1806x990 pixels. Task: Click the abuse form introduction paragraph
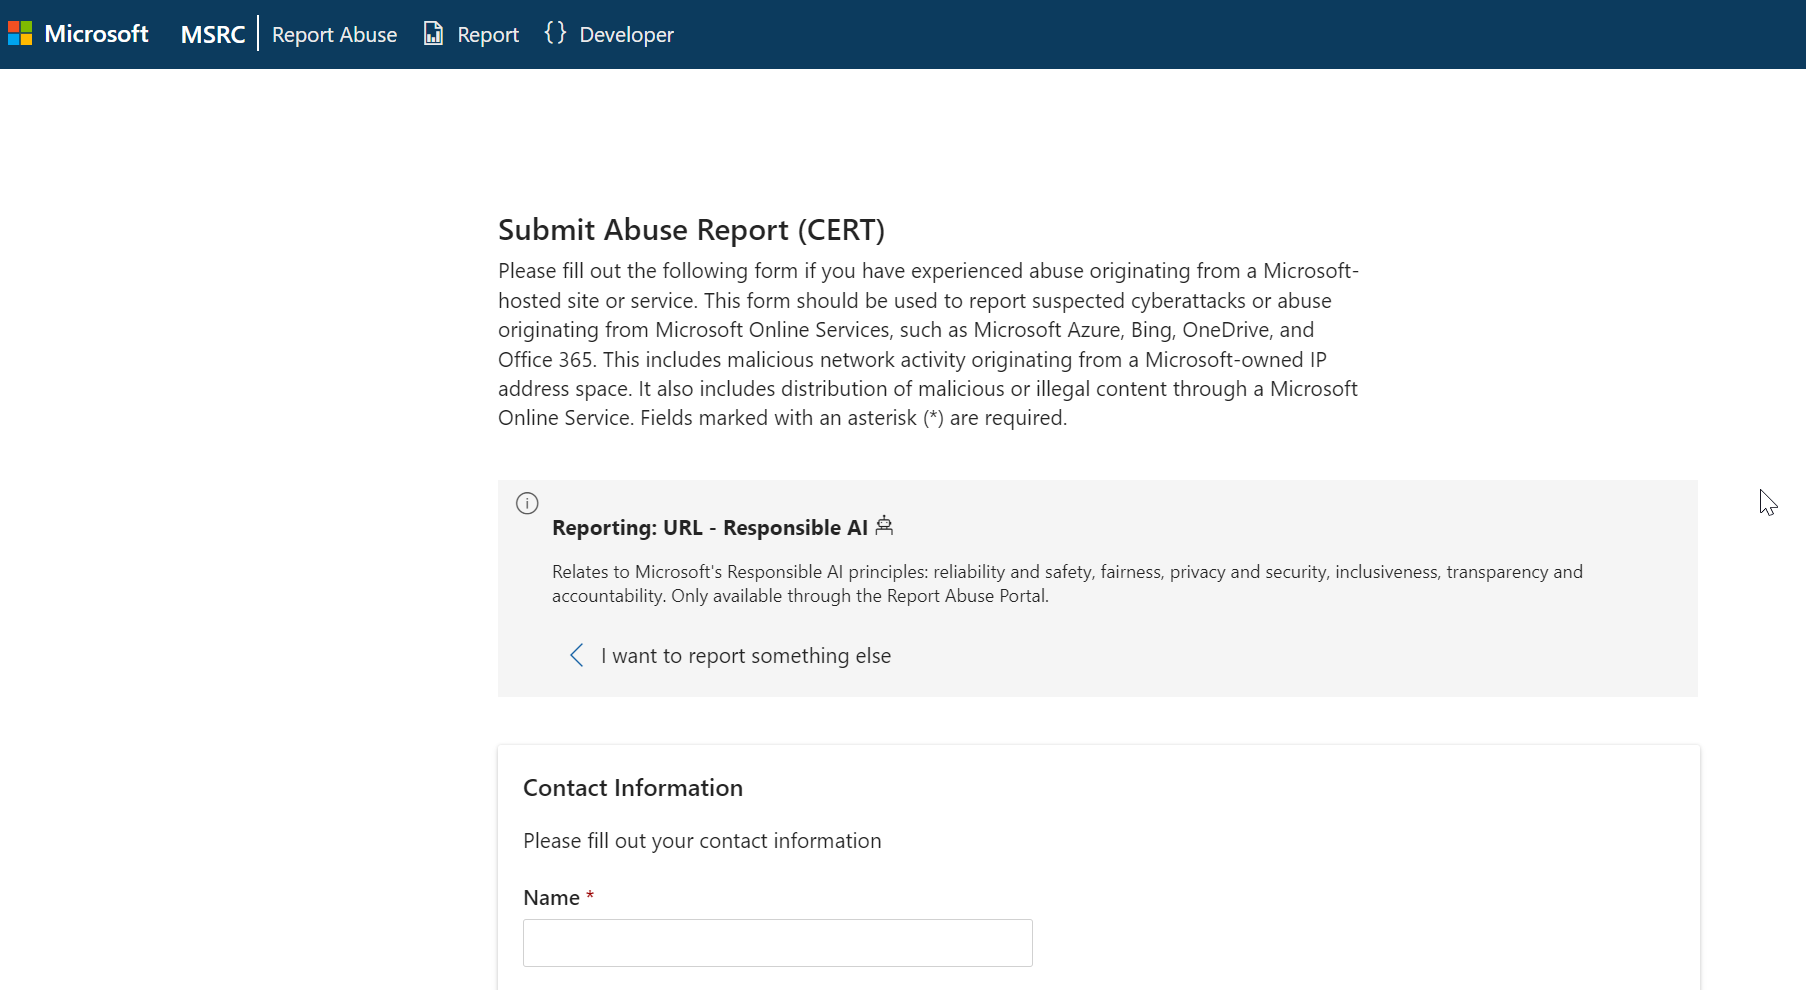(928, 344)
